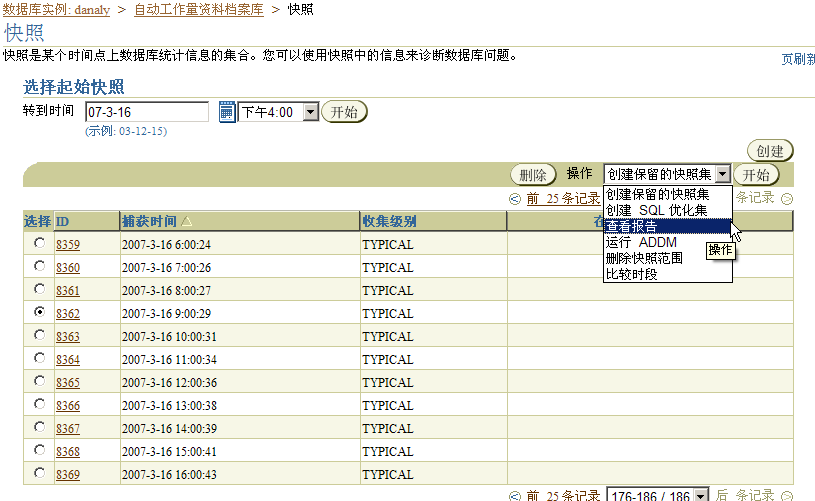Open snapshot ID 8366 link
Screen dimensions: 815x501
pyautogui.click(x=68, y=405)
